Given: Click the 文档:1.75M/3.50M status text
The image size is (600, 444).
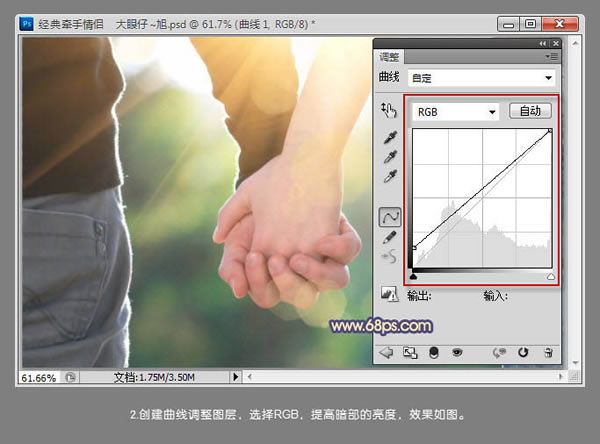Looking at the screenshot, I should (x=154, y=377).
